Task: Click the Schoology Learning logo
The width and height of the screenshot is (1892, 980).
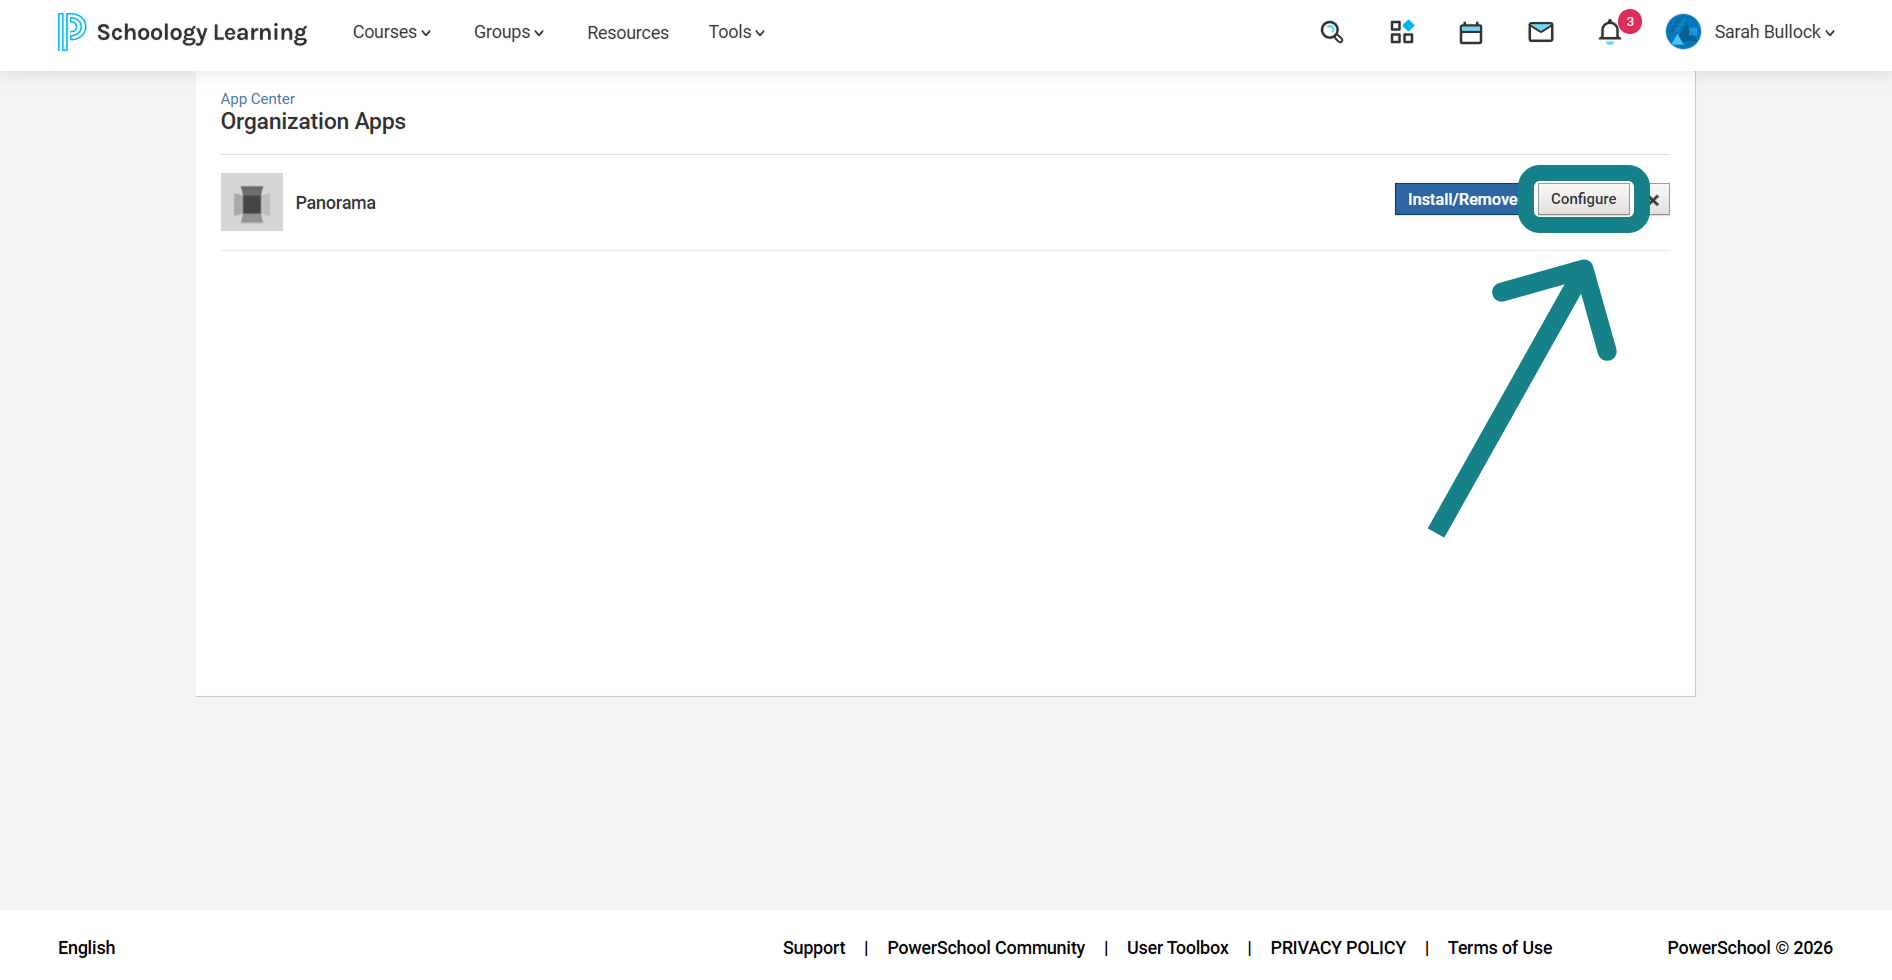Action: coord(182,32)
